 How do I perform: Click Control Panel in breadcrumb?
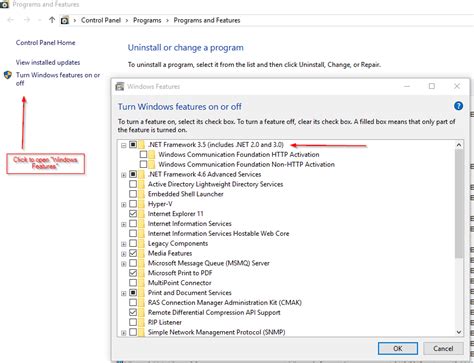(101, 20)
